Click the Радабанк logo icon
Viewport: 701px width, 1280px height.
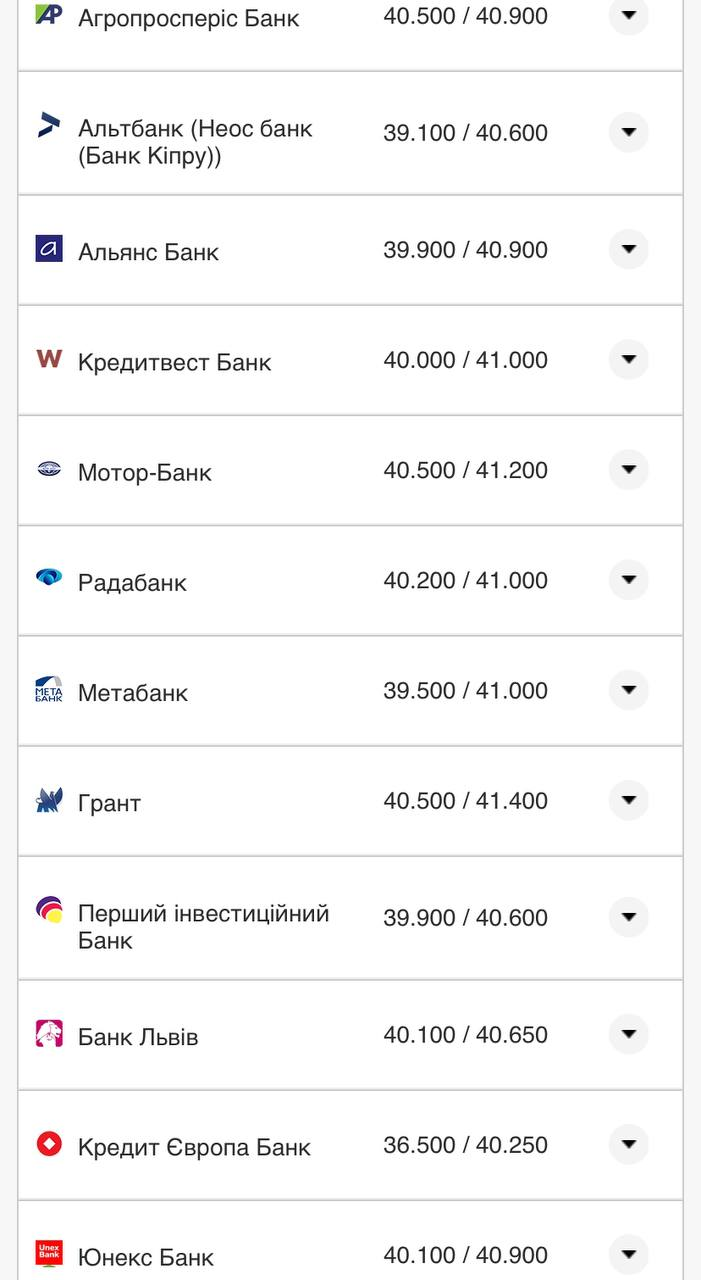coord(49,577)
